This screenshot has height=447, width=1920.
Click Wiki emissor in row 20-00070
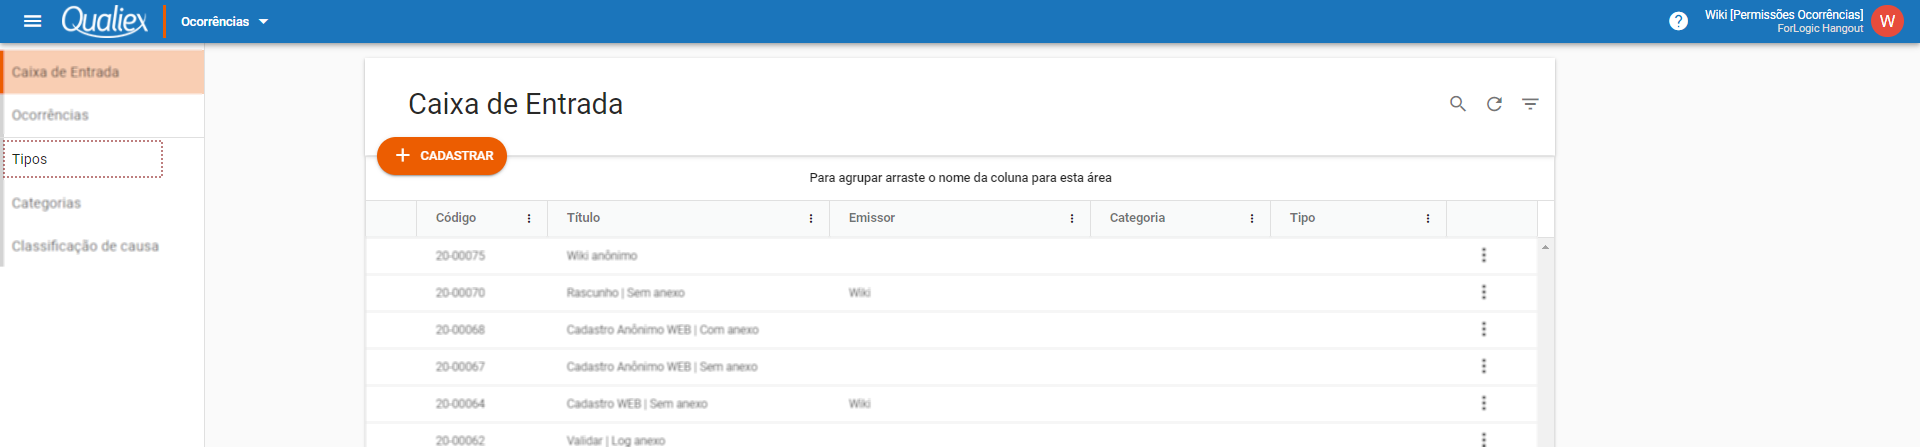coord(859,293)
